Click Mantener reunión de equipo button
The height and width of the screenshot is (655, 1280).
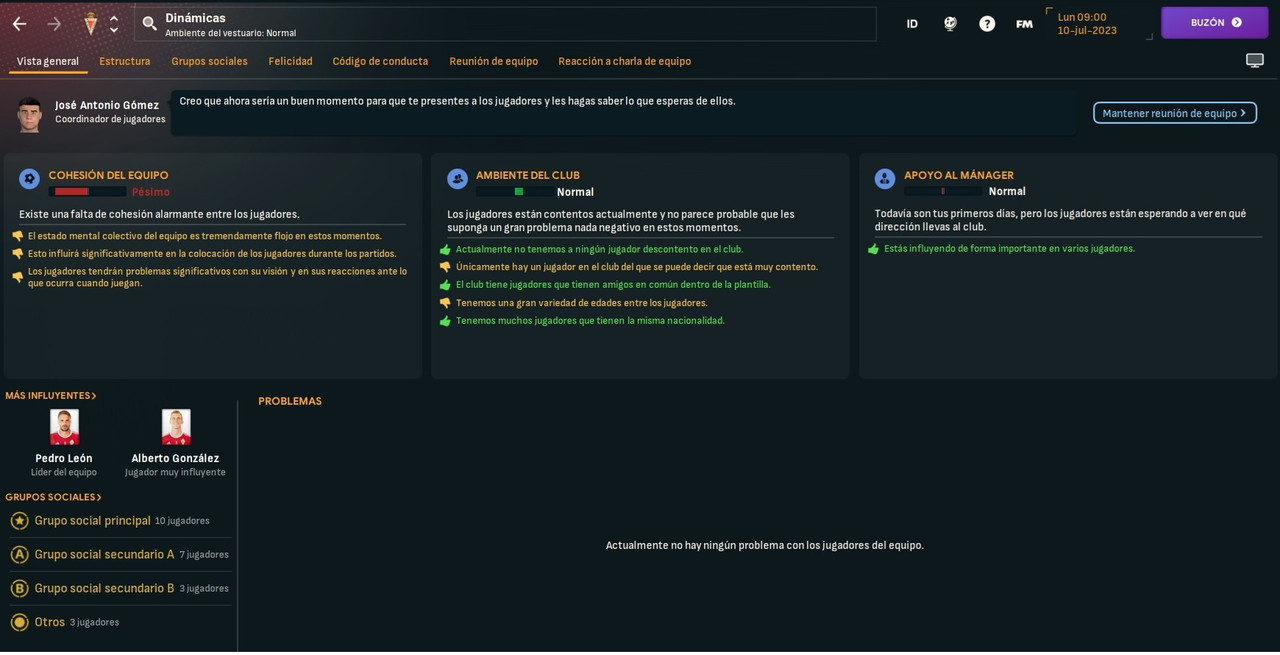tap(1174, 113)
